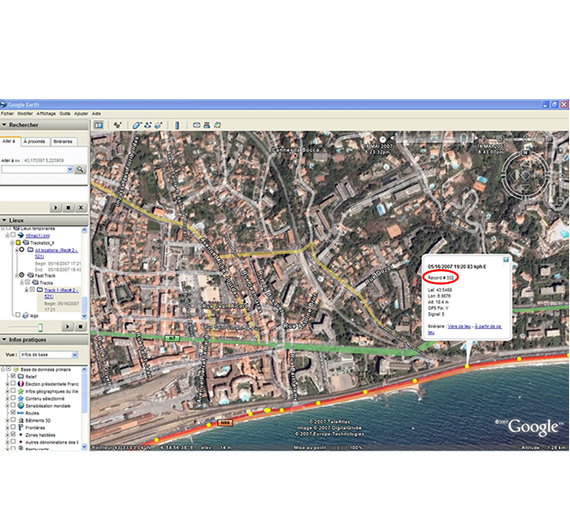Click the compass down pan arrow
This screenshot has height=526, width=570.
point(525,188)
